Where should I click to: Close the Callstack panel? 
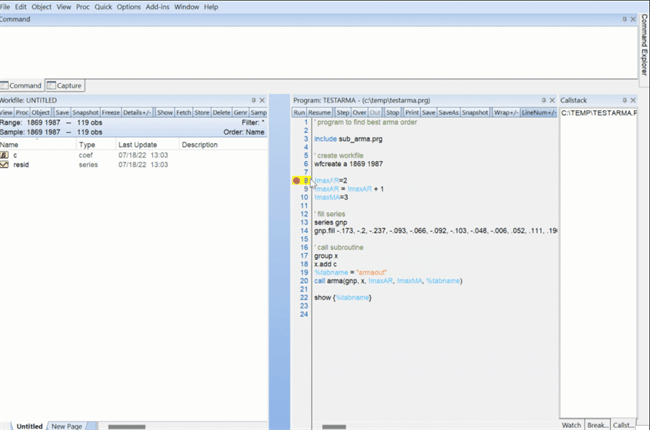(x=631, y=101)
